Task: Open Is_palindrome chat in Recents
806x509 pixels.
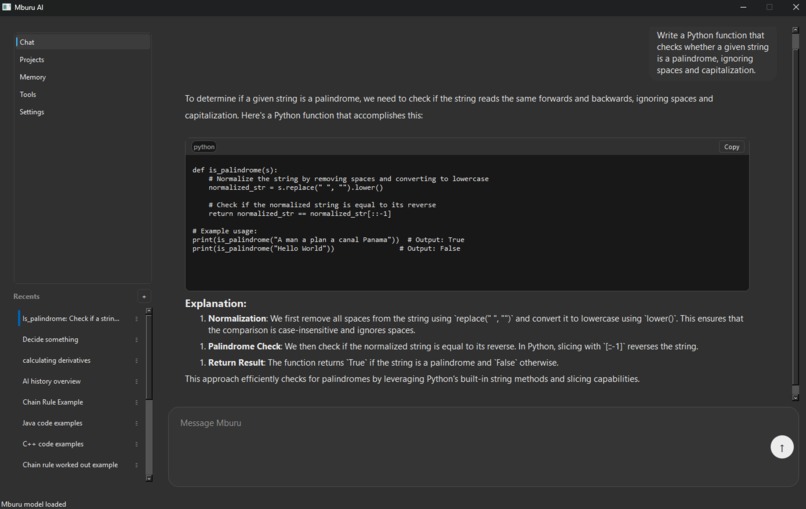Action: coord(71,319)
